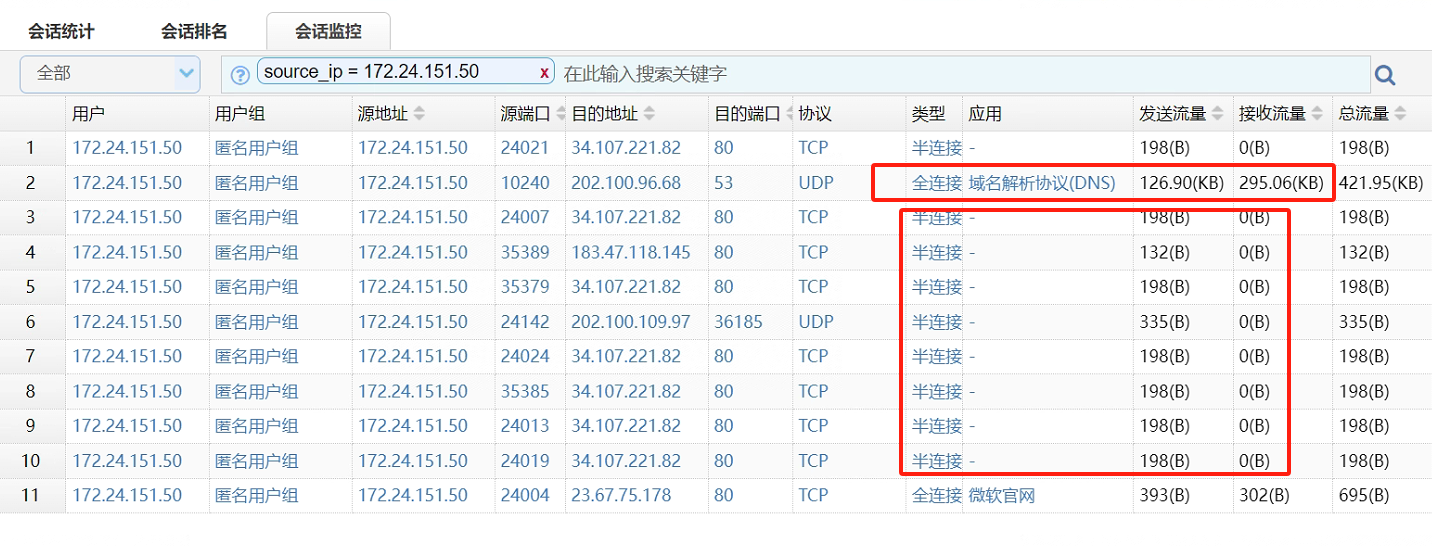
Task: Click source port 10240
Action: pos(525,183)
